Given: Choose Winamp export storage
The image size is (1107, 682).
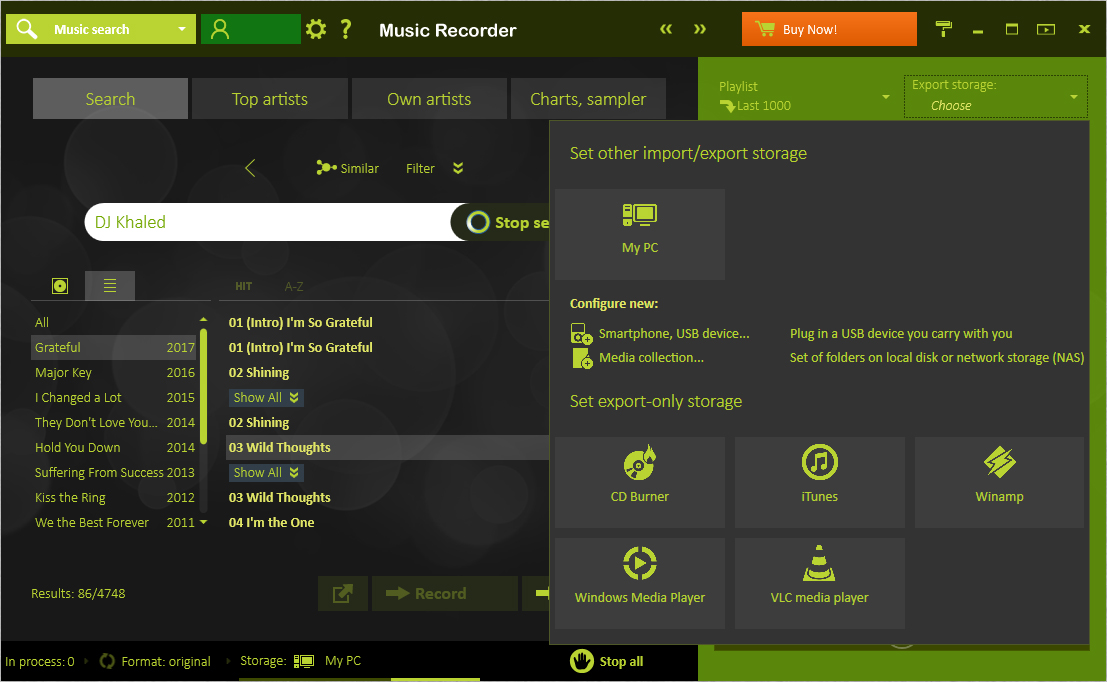Looking at the screenshot, I should pyautogui.click(x=999, y=482).
